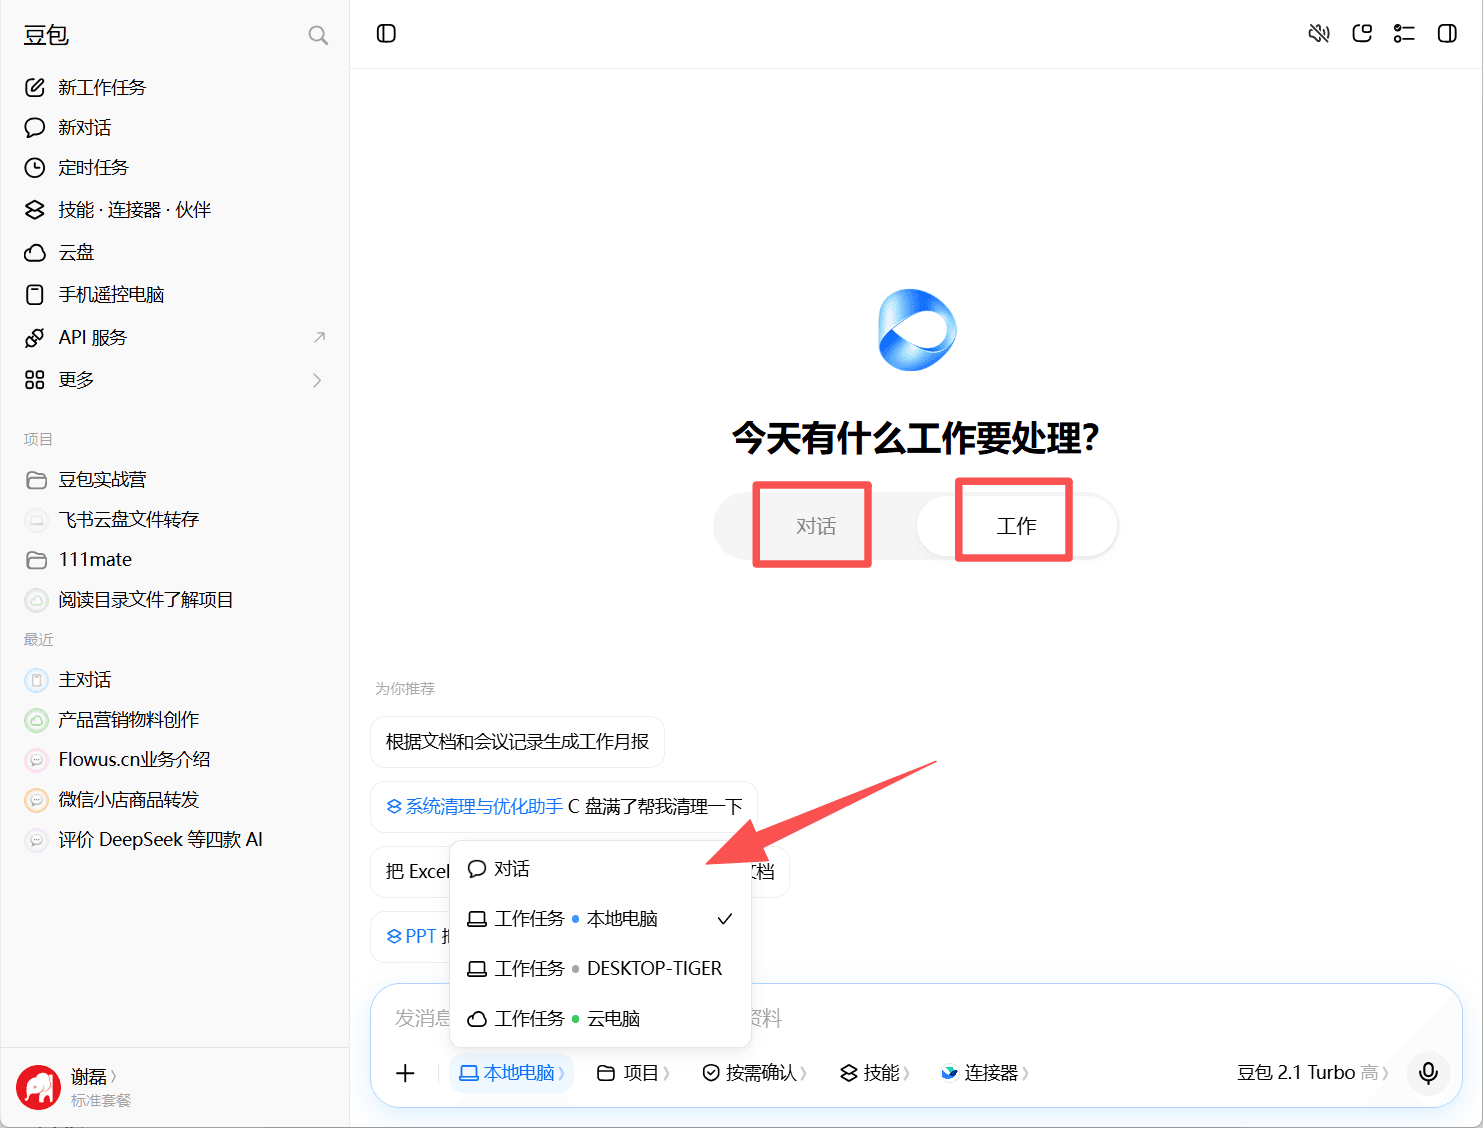Image resolution: width=1483 pixels, height=1128 pixels.
Task: Open the task checklist icon in top bar
Action: click(x=1404, y=34)
